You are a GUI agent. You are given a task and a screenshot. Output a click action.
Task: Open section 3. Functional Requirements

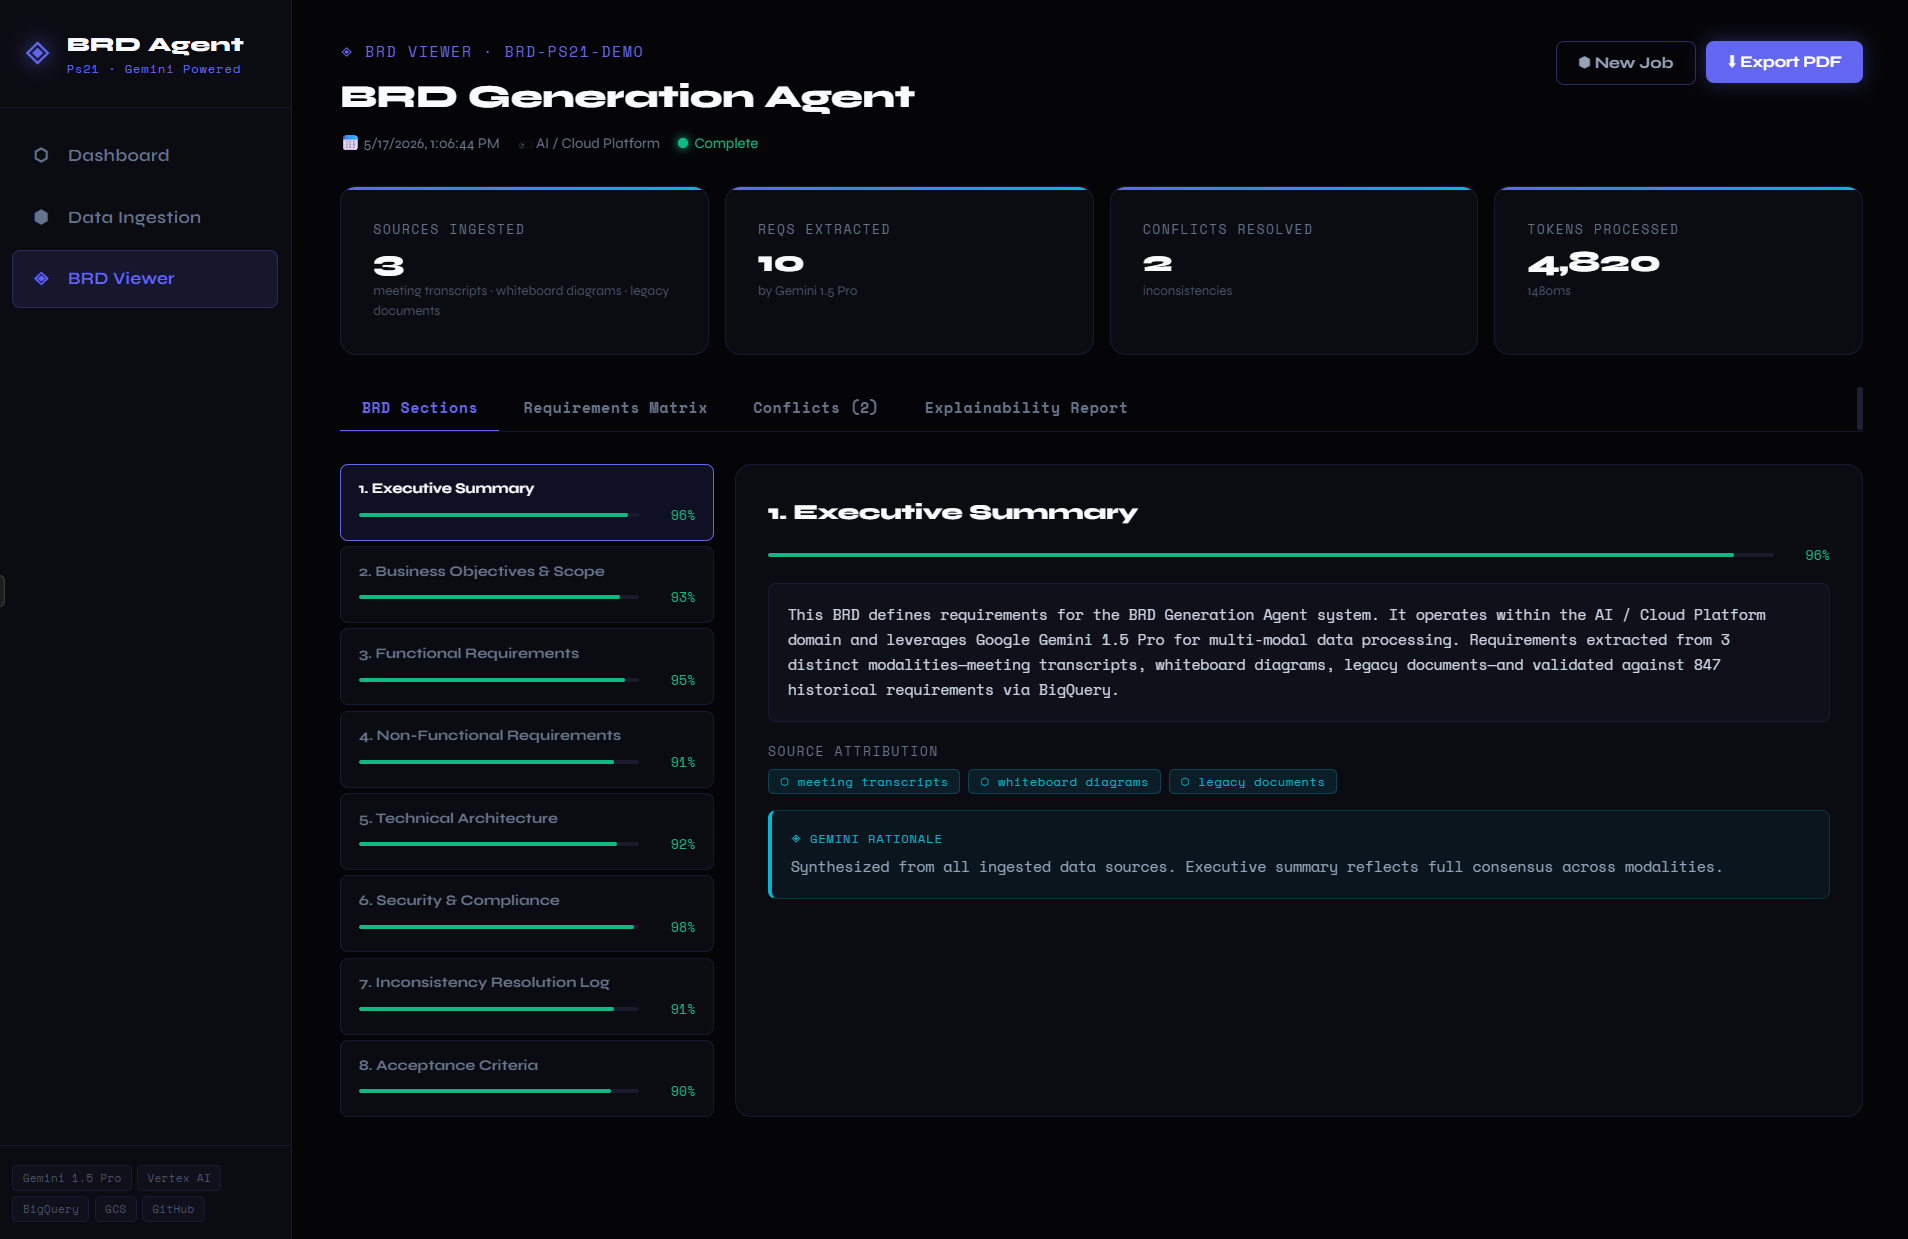tap(527, 667)
